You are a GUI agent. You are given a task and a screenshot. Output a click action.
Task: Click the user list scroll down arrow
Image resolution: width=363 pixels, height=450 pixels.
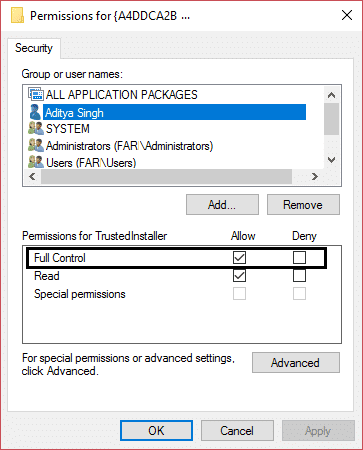click(x=331, y=160)
